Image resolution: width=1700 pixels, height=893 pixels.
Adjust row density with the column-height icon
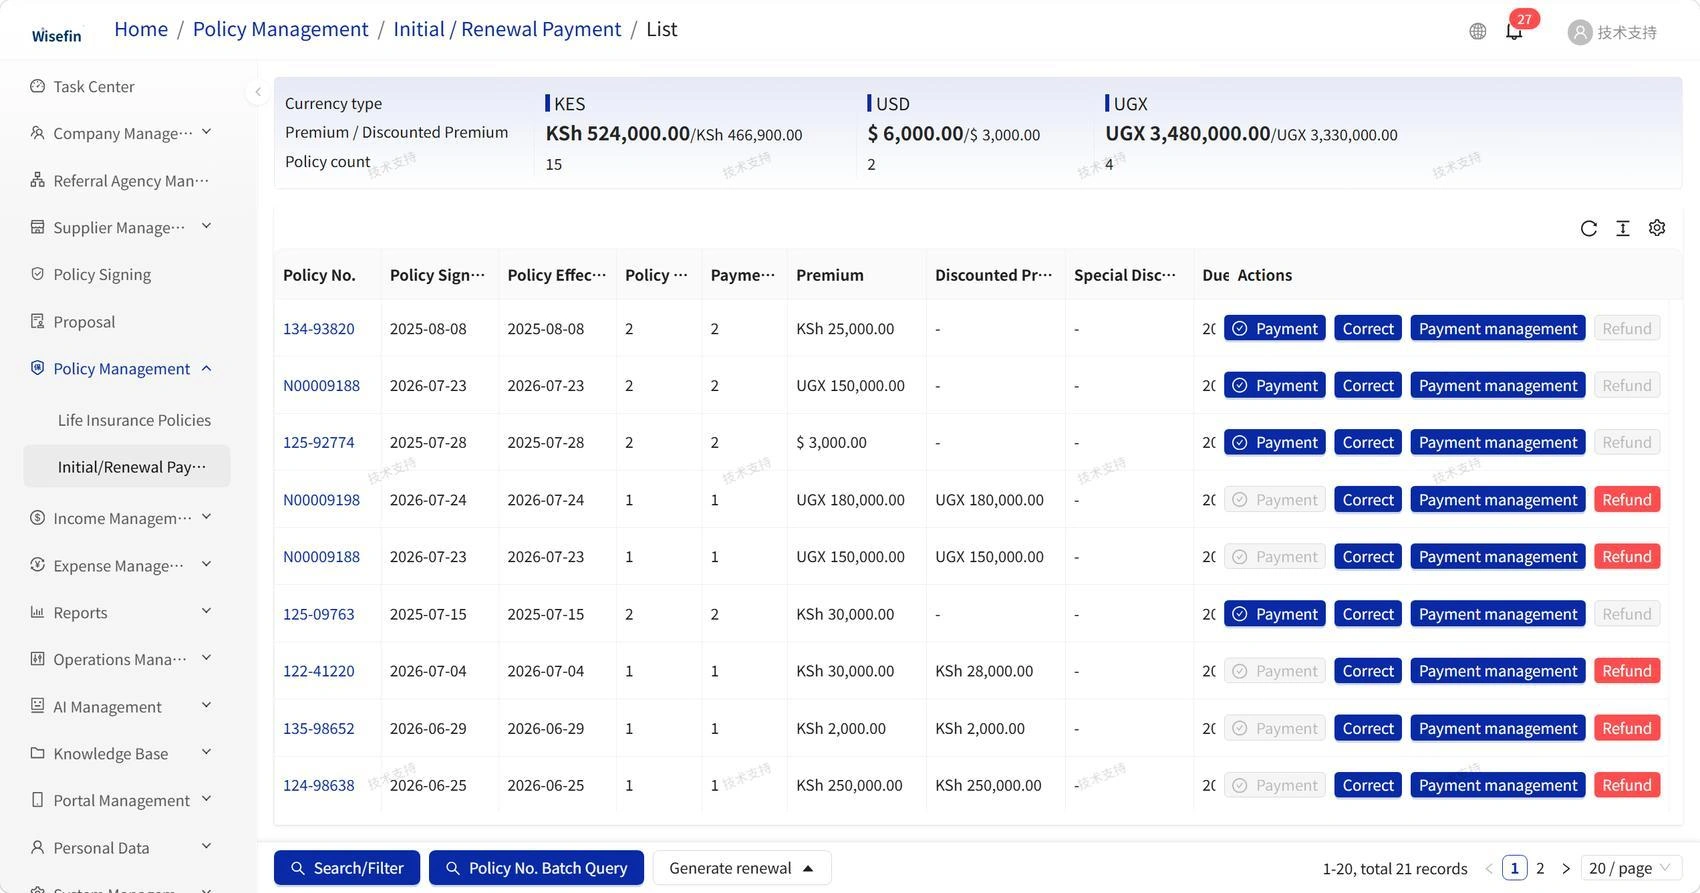coord(1622,228)
